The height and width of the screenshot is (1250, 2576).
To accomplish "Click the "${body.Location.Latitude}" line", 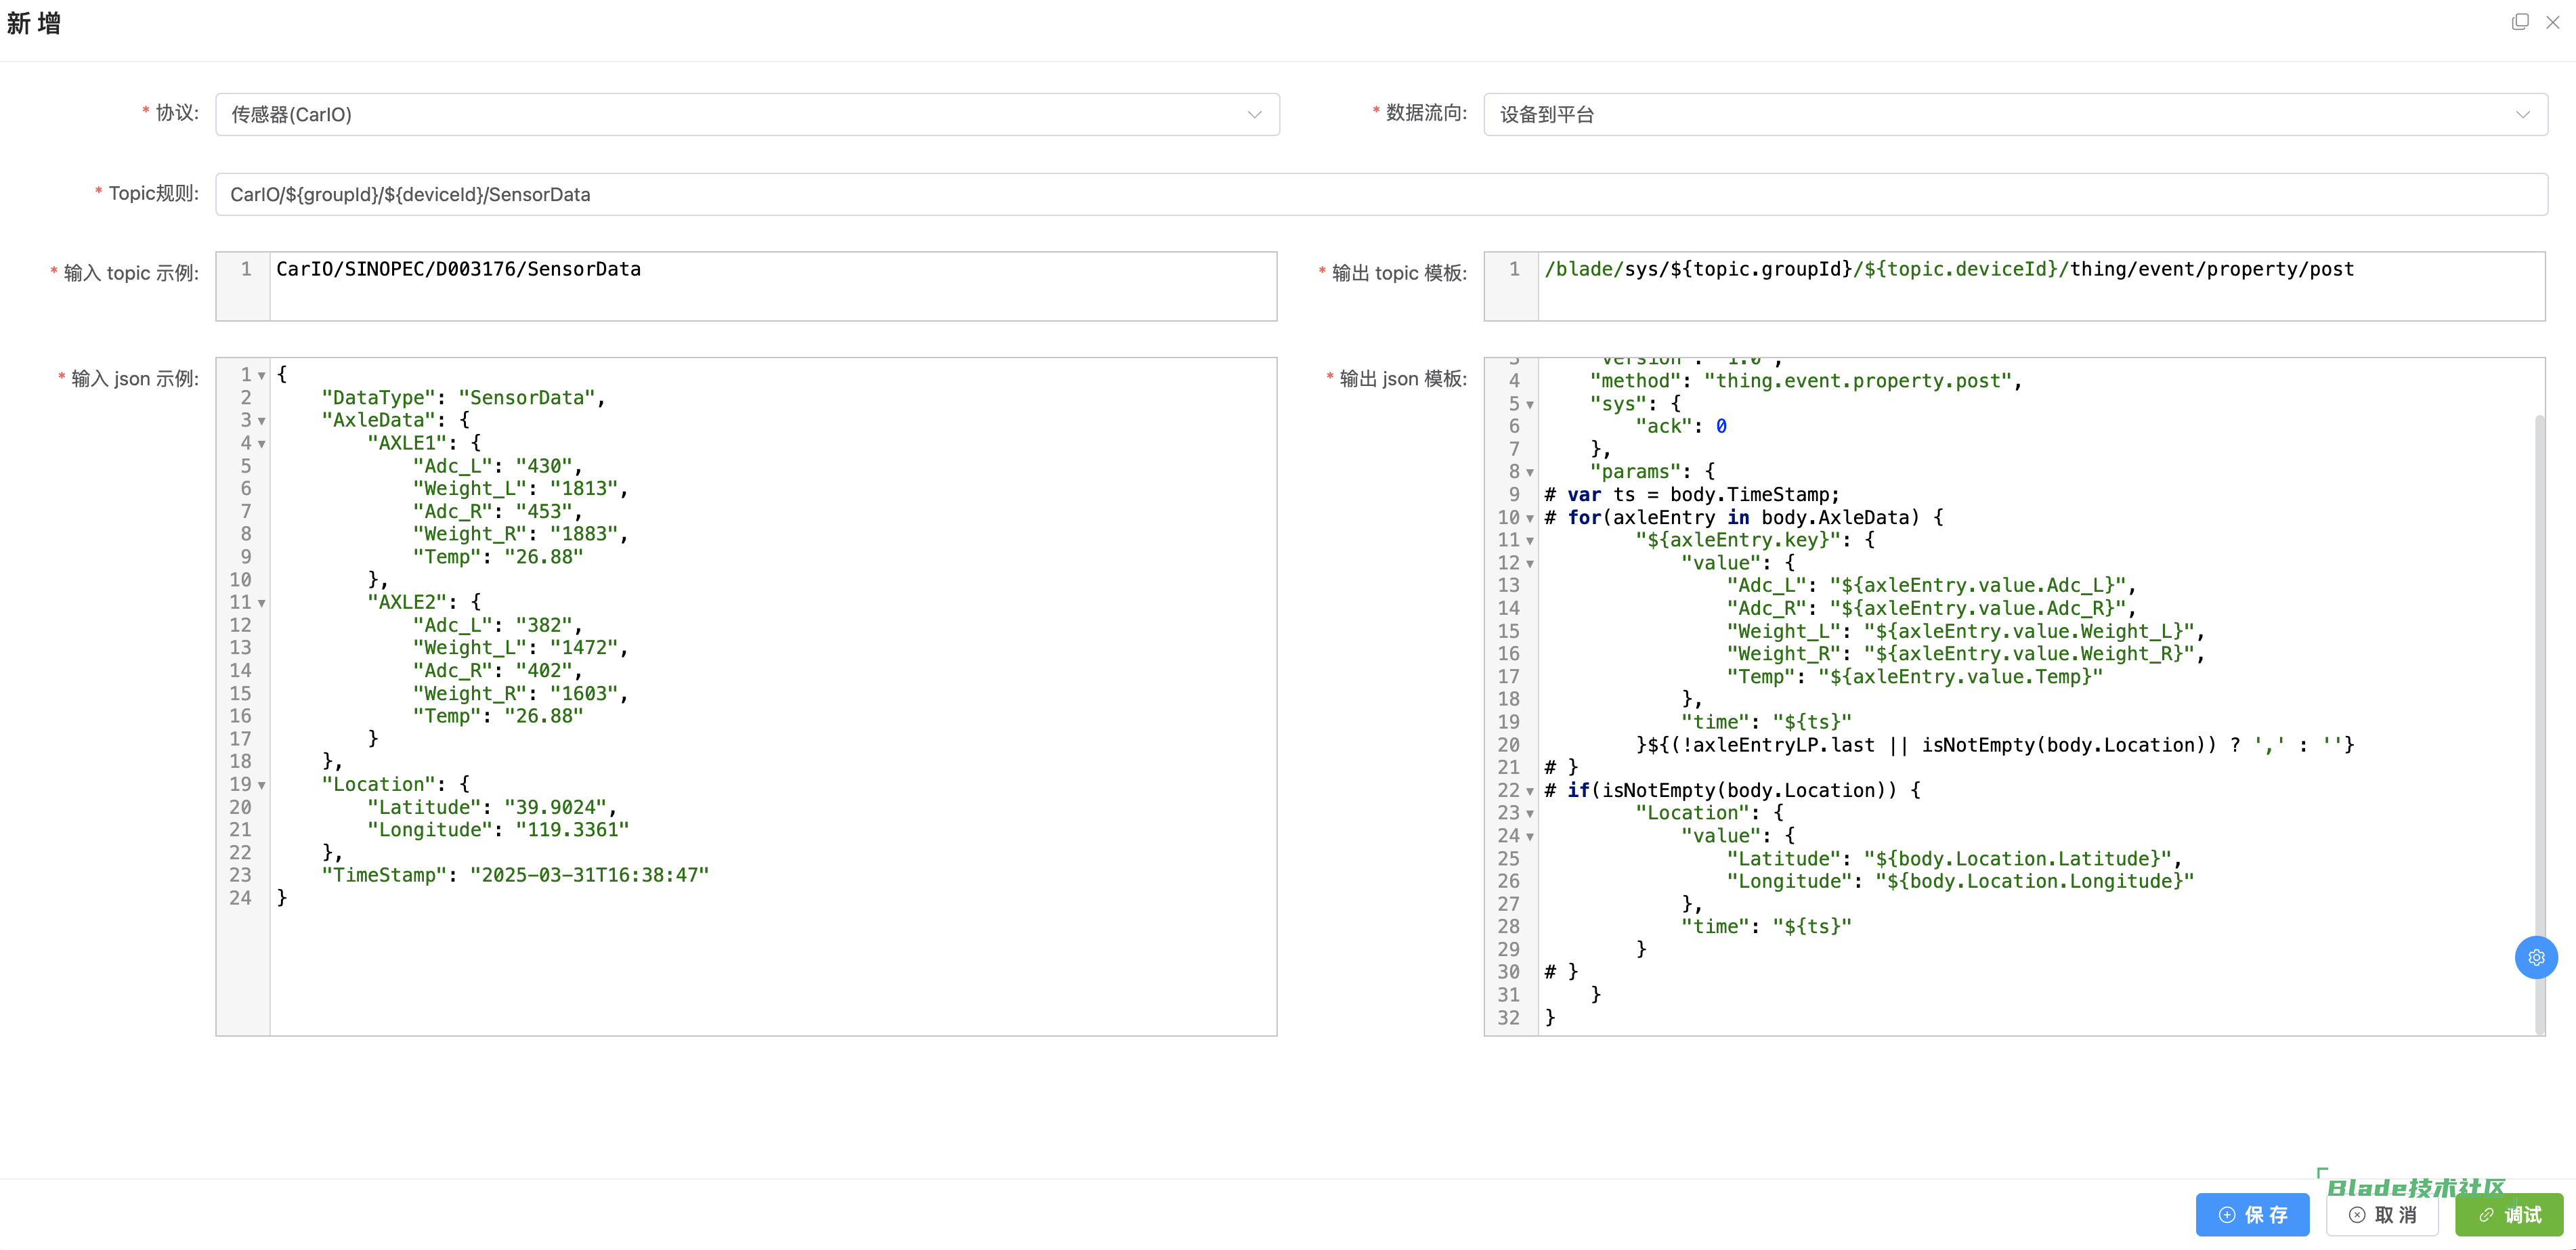I will [1954, 859].
